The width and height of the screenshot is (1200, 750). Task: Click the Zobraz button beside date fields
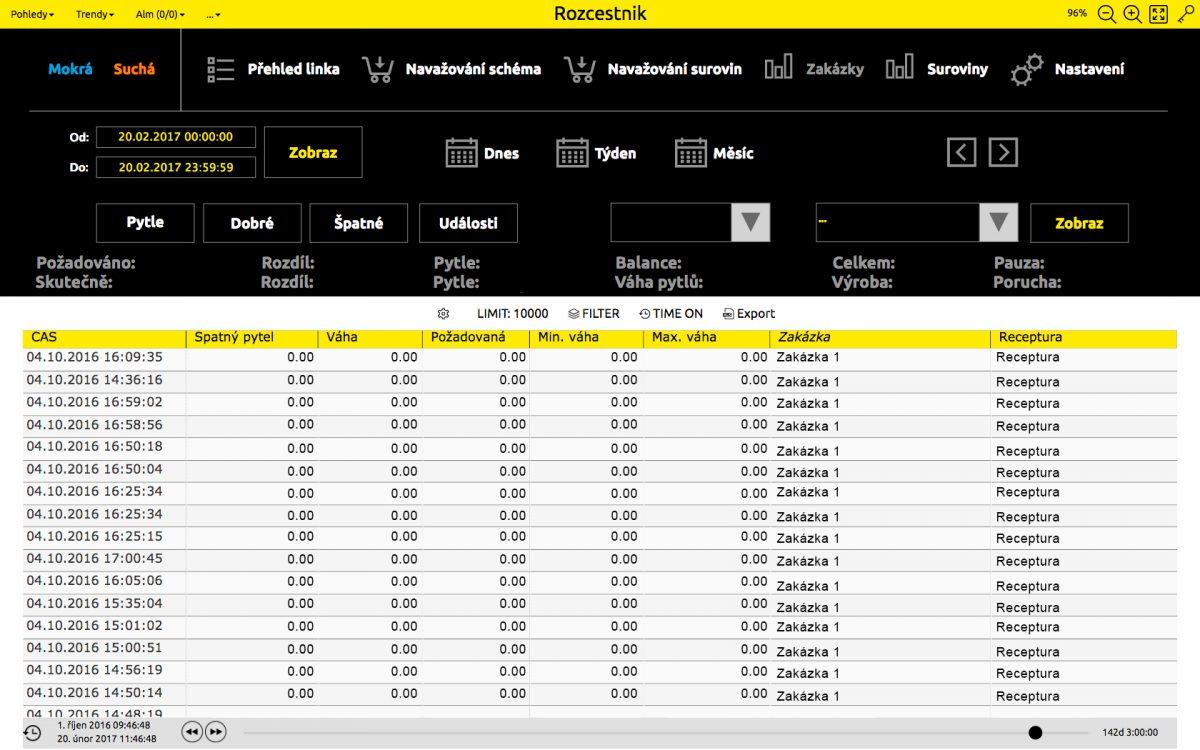pyautogui.click(x=313, y=152)
